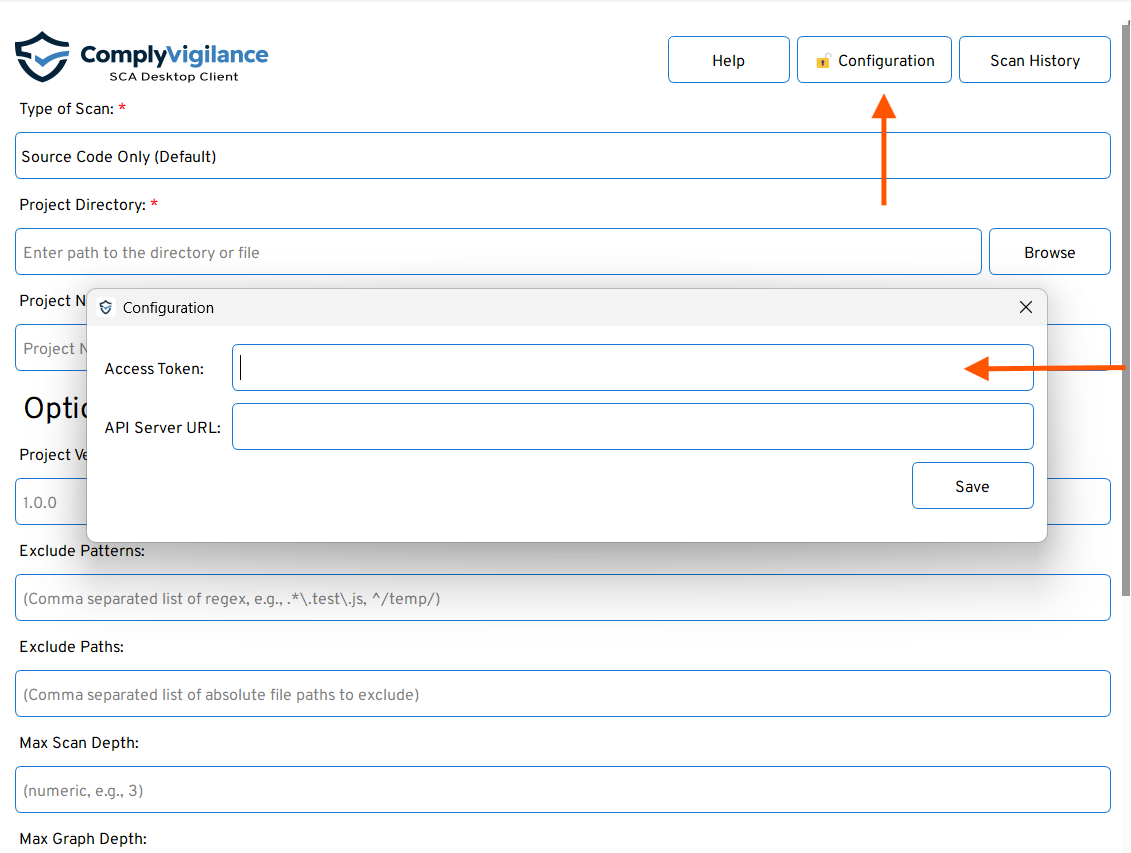Focus the Project Directory path field
This screenshot has width=1131, height=853.
coord(497,252)
